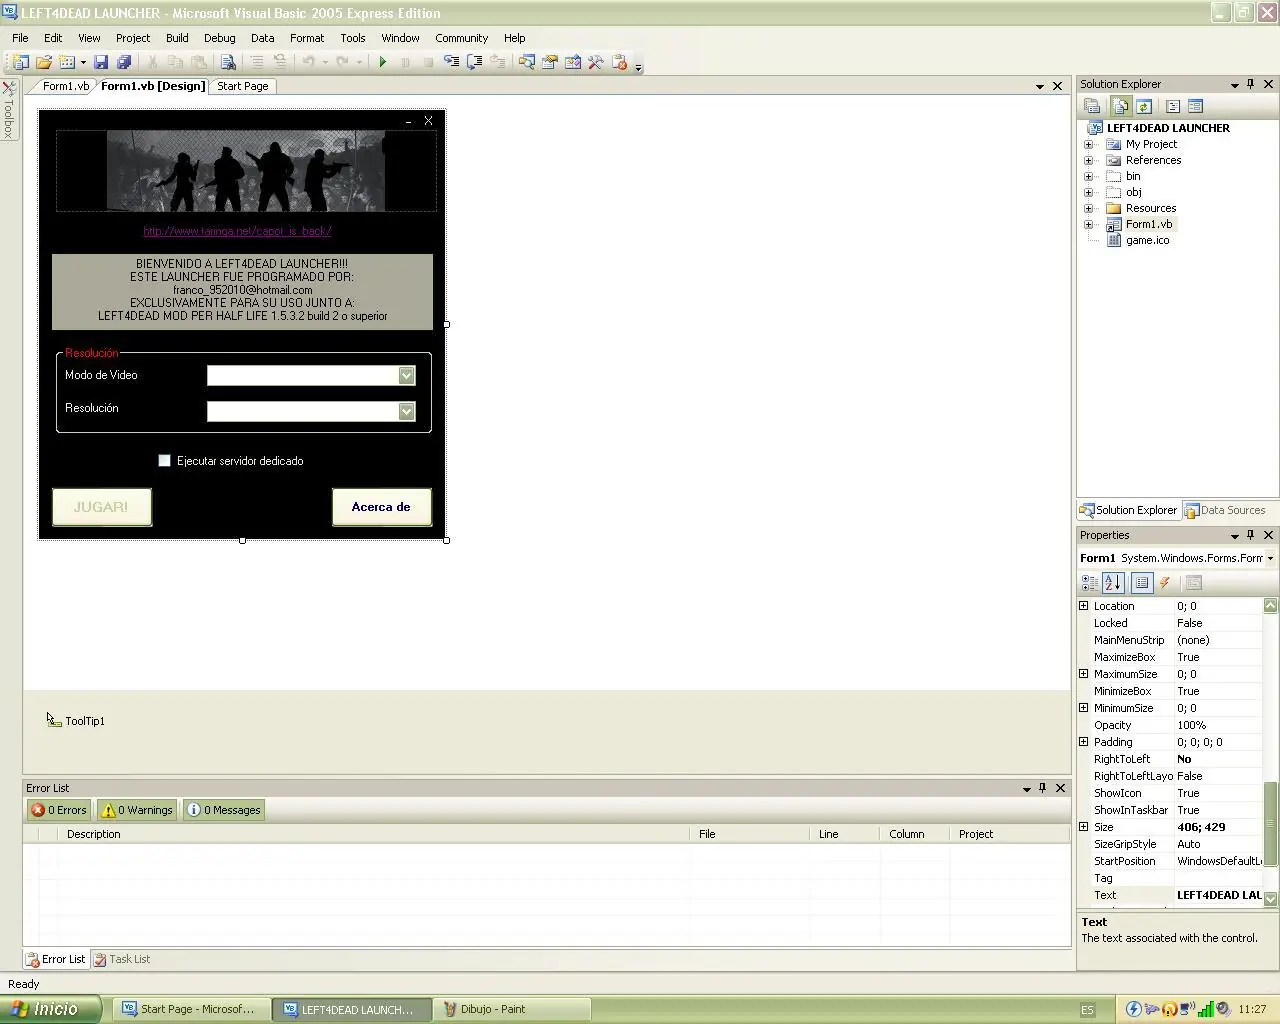Expand the Padding property row
This screenshot has height=1024, width=1280.
pyautogui.click(x=1083, y=742)
